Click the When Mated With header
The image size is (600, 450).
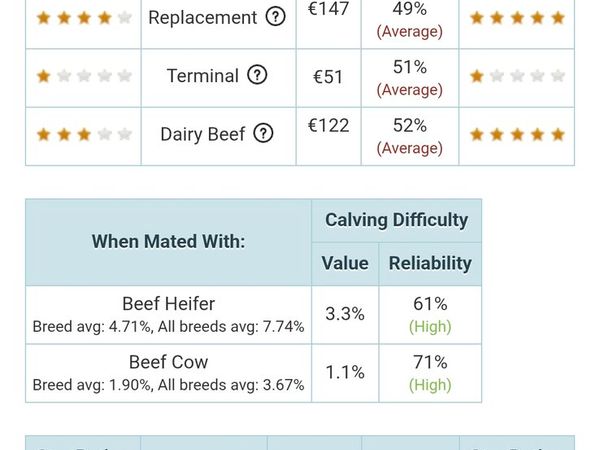point(168,241)
